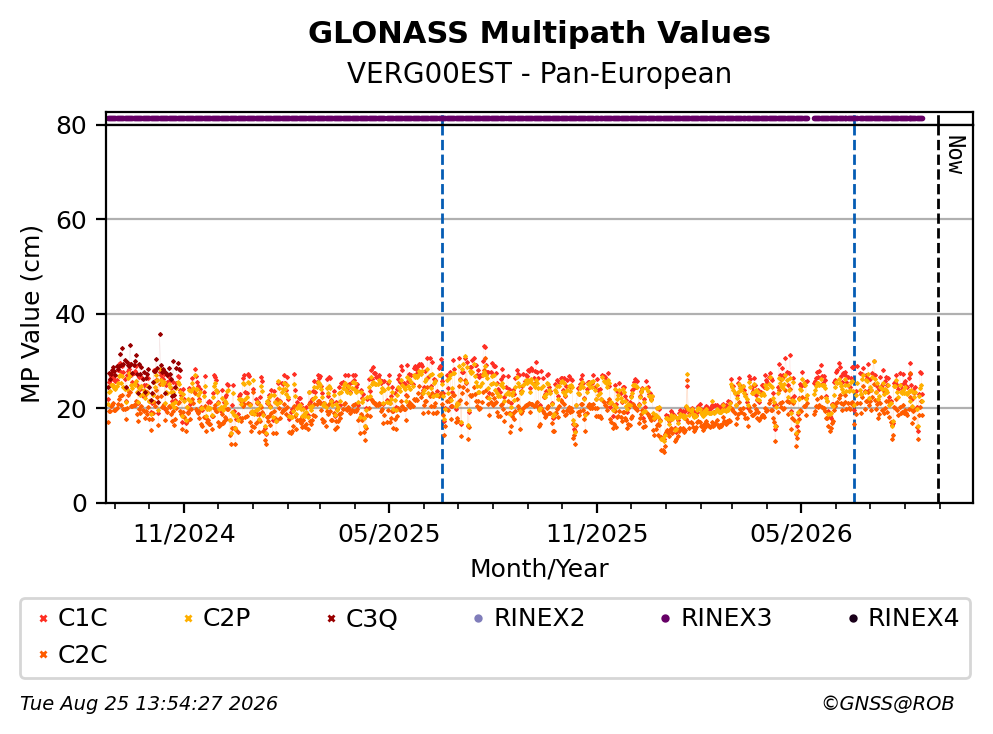
Task: Click the MP Value (cm) axis label
Action: (30, 314)
